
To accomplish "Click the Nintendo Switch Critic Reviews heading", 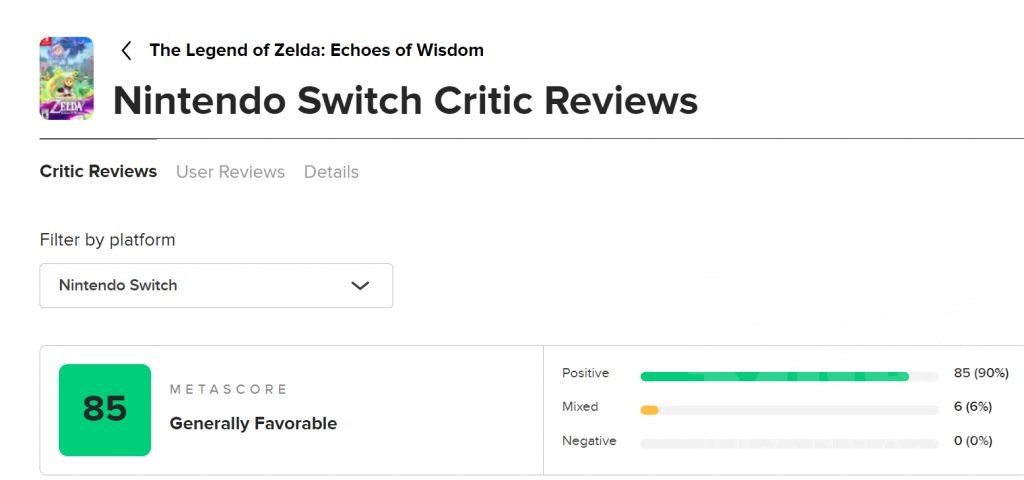I will coord(405,101).
